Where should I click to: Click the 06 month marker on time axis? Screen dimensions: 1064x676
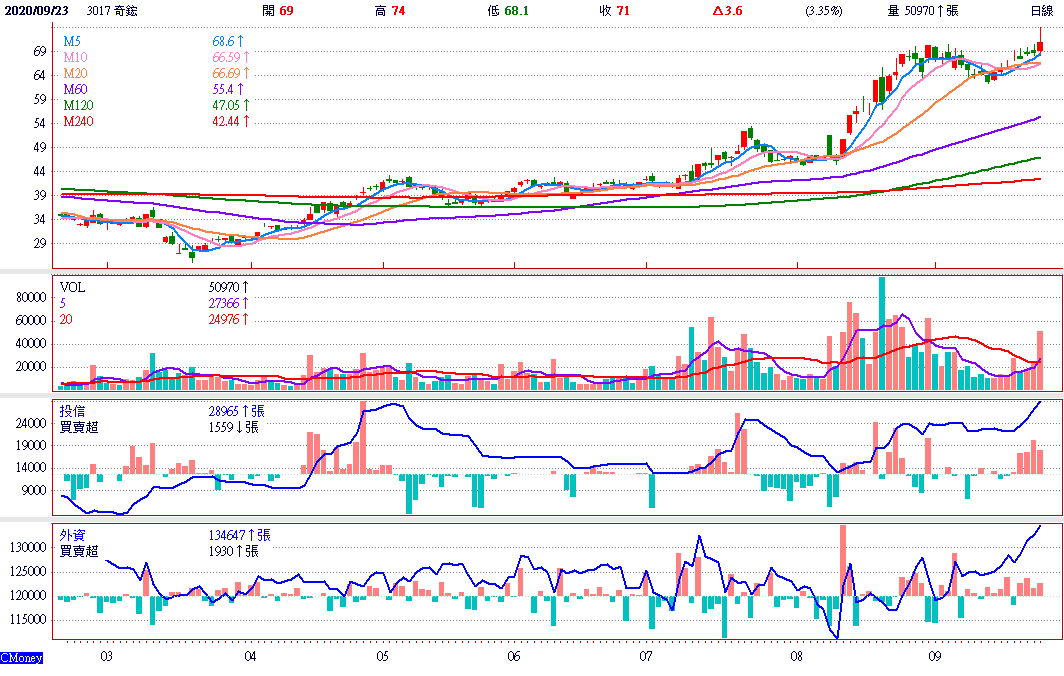tap(514, 657)
